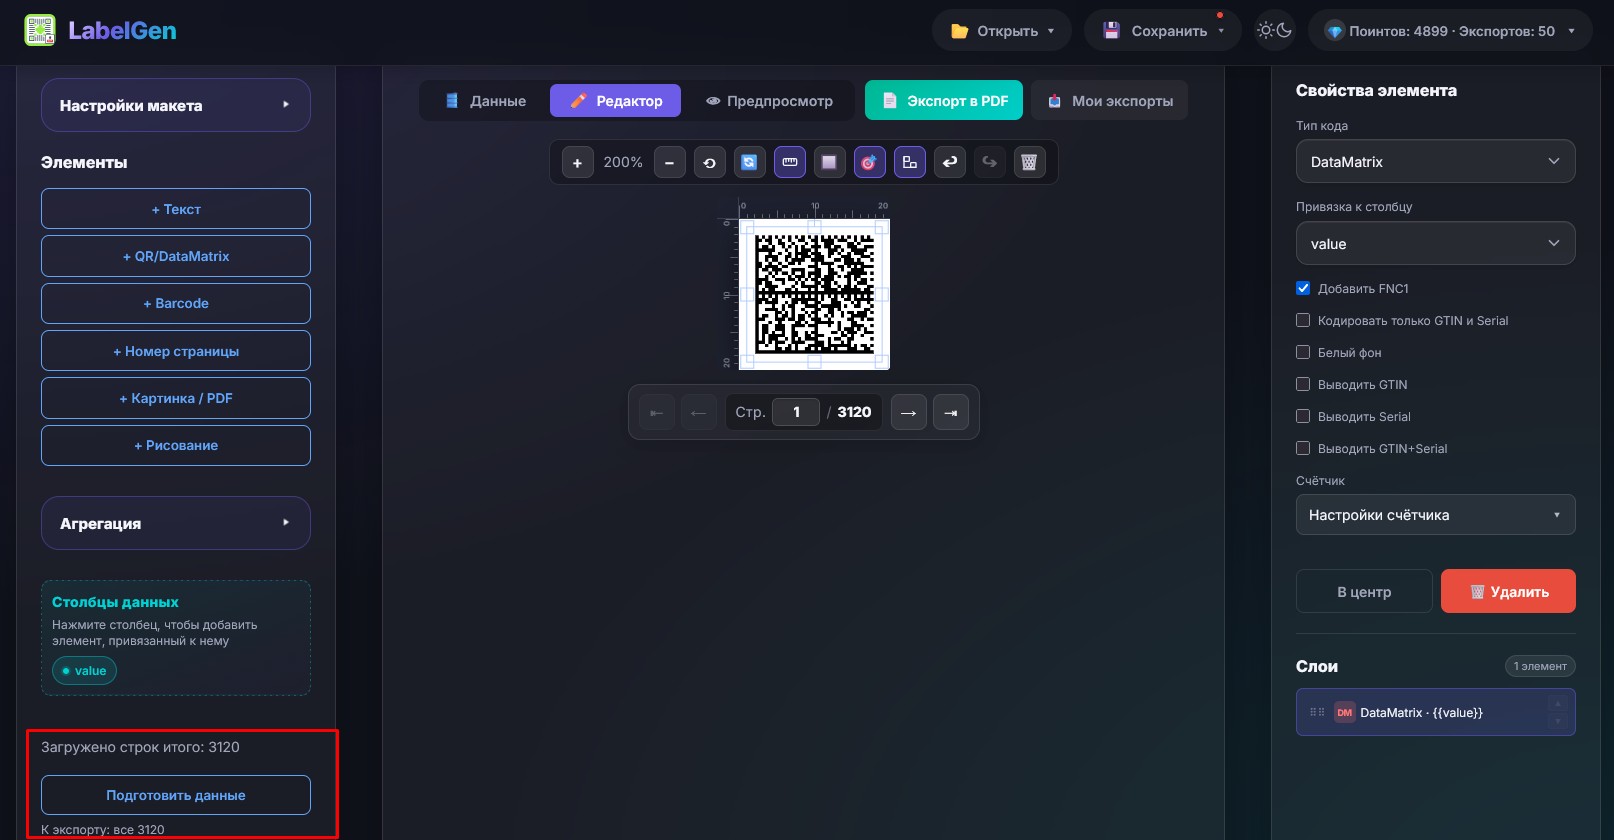
Task: Click the redo arrow icon
Action: click(x=989, y=162)
